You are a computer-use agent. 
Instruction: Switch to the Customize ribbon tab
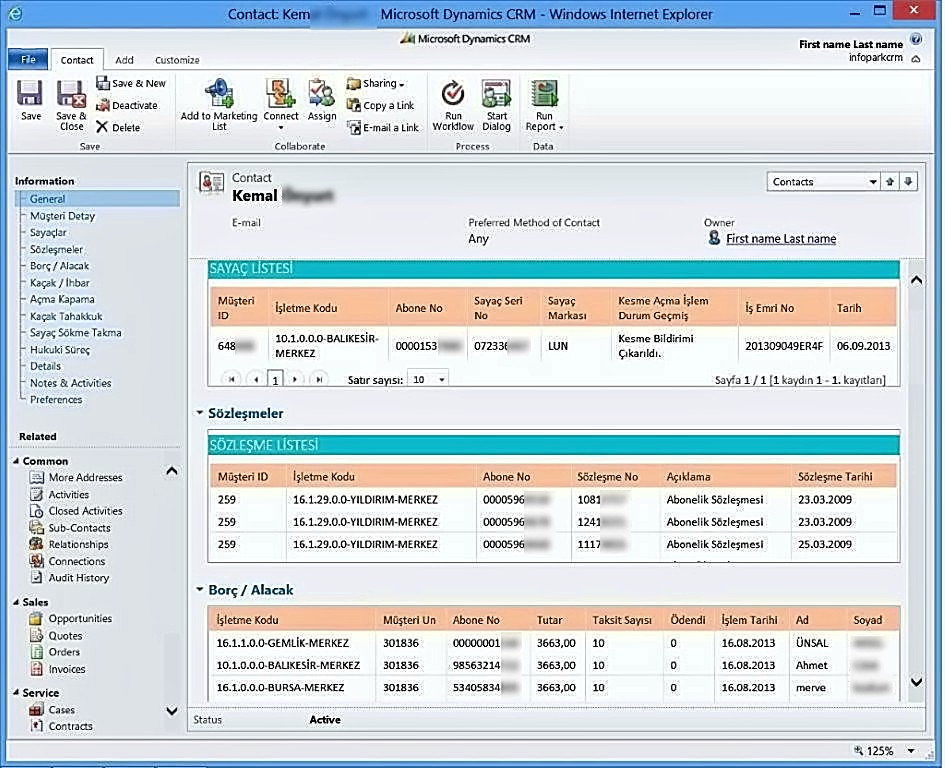click(177, 60)
